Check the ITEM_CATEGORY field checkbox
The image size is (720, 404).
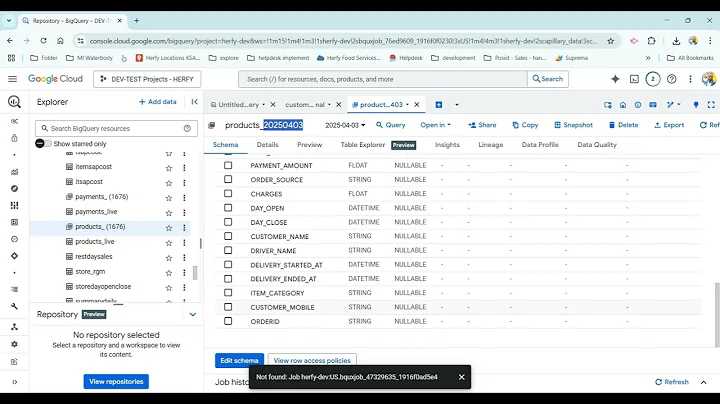(228, 293)
